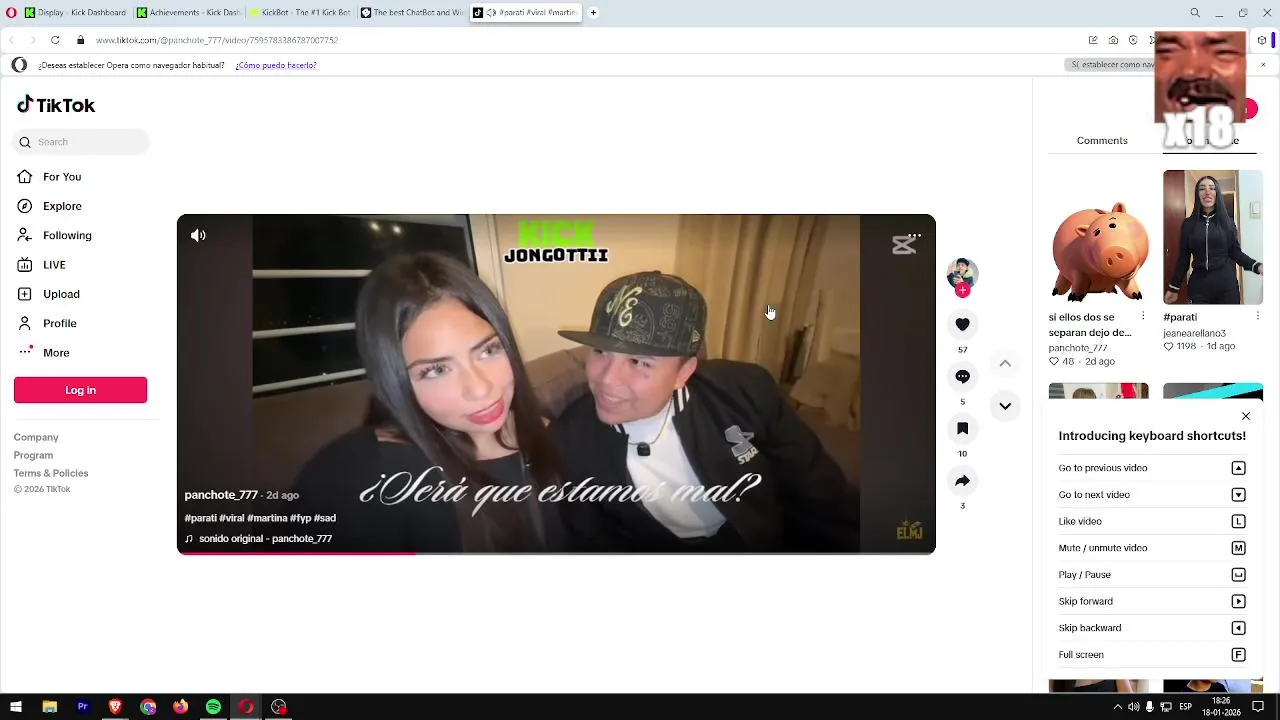Open the Following feed
This screenshot has width=1280, height=720.
(67, 235)
